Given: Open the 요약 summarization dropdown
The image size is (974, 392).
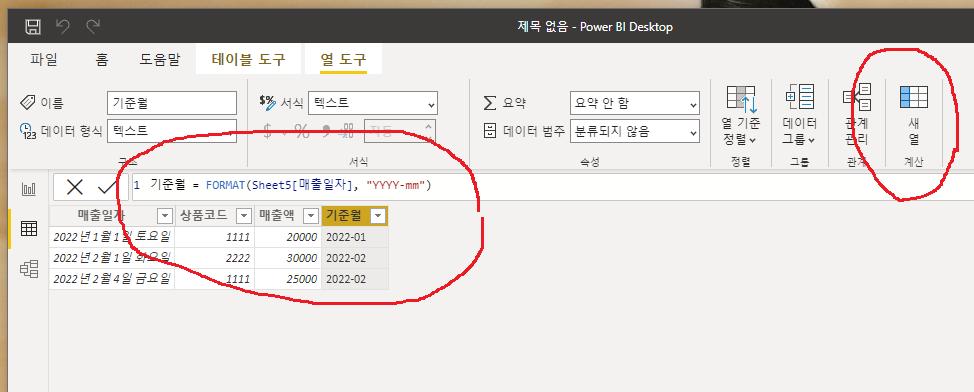Looking at the screenshot, I should tap(635, 103).
